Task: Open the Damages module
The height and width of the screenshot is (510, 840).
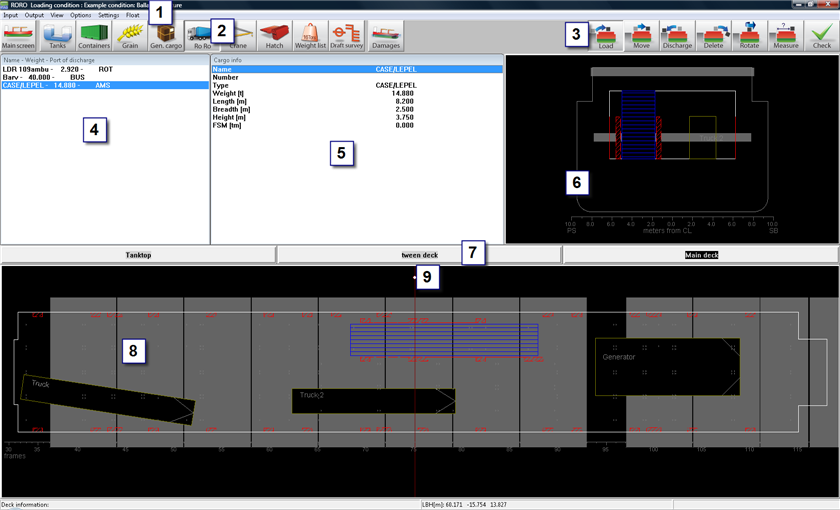Action: click(386, 36)
